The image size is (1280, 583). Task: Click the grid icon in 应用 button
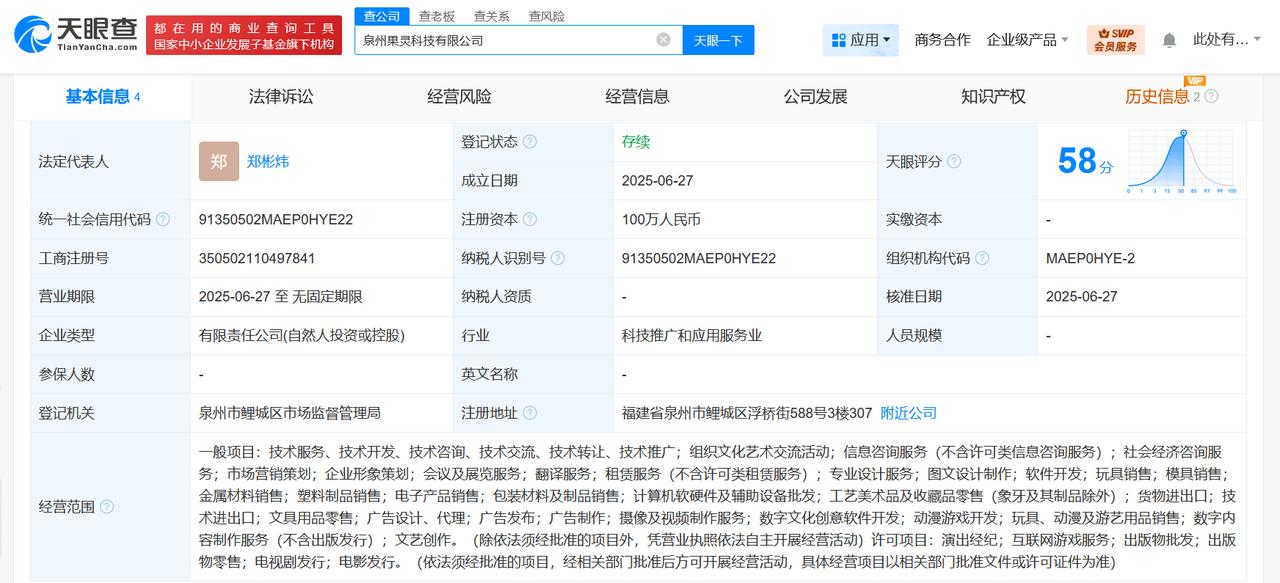(838, 40)
